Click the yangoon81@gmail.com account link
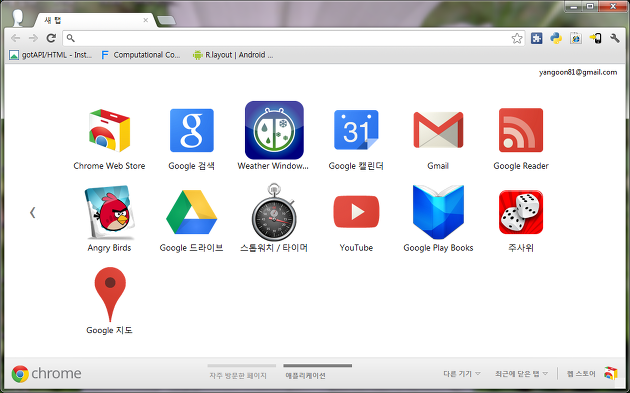 pyautogui.click(x=578, y=72)
